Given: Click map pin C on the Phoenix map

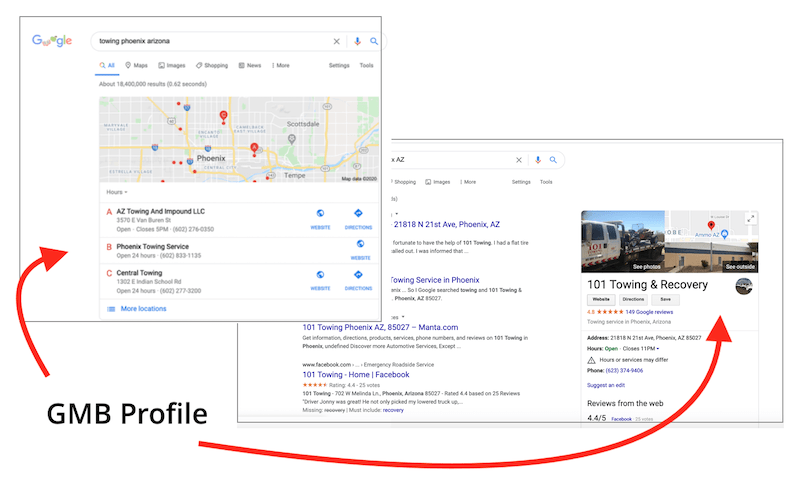Looking at the screenshot, I should [223, 116].
